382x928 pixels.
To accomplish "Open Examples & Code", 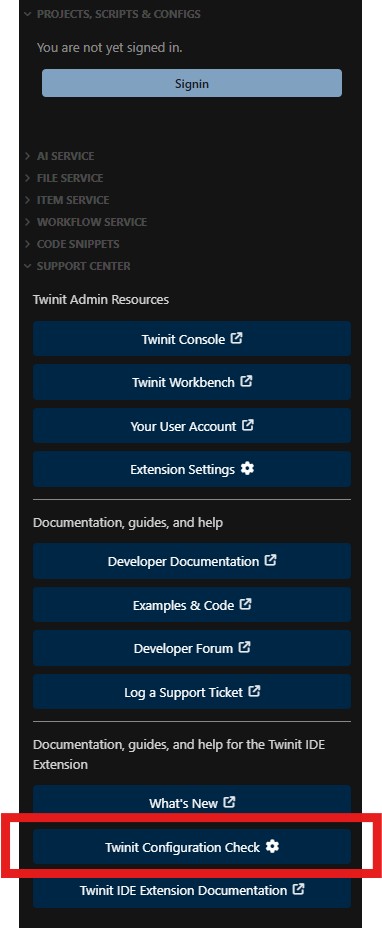I will (192, 605).
